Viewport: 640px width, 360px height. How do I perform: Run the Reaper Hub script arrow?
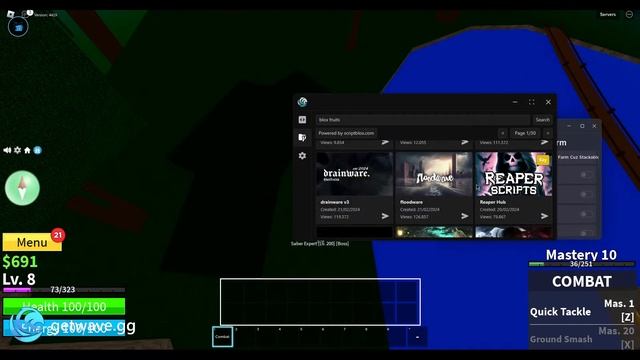(544, 216)
